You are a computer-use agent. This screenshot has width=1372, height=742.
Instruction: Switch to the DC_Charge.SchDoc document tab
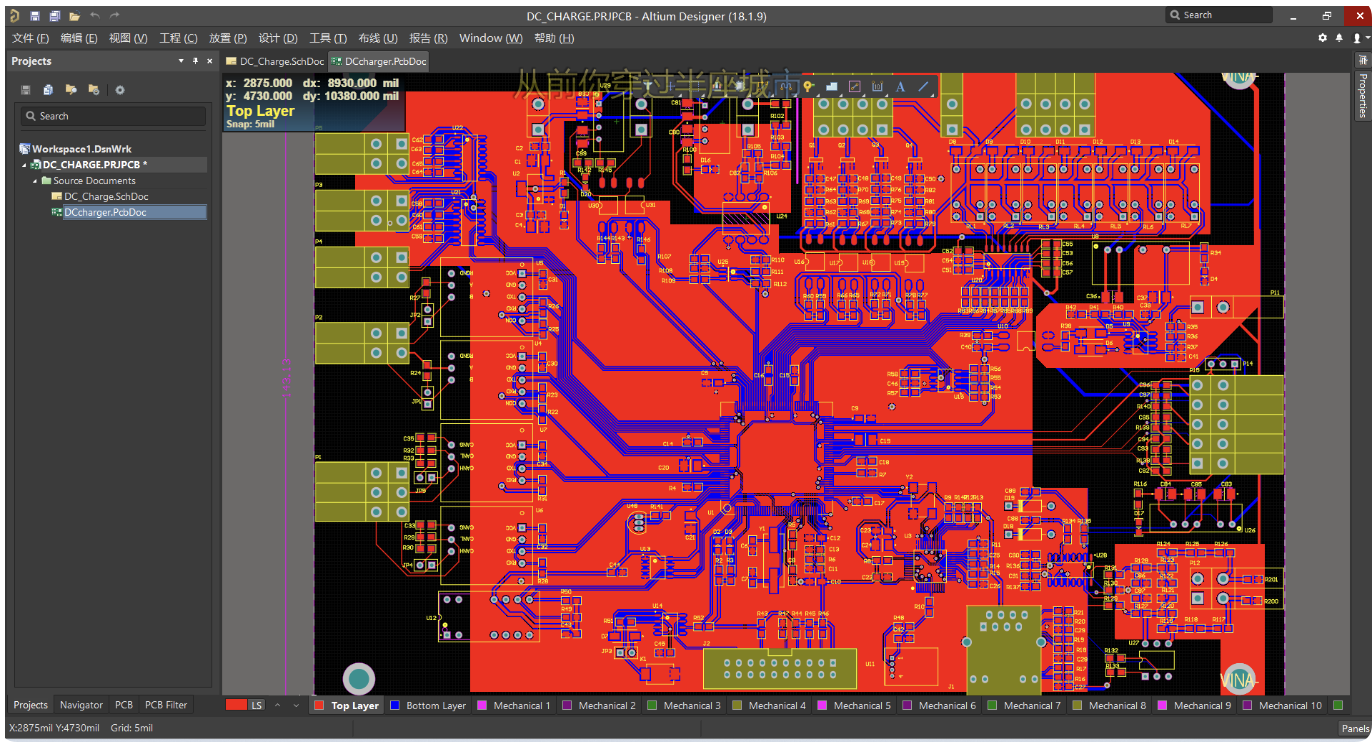point(275,61)
